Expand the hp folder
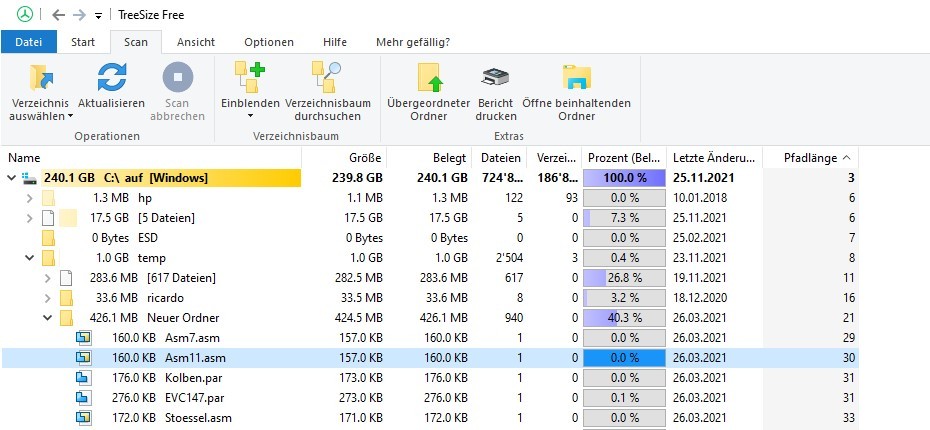This screenshot has height=430, width=930. pos(29,198)
